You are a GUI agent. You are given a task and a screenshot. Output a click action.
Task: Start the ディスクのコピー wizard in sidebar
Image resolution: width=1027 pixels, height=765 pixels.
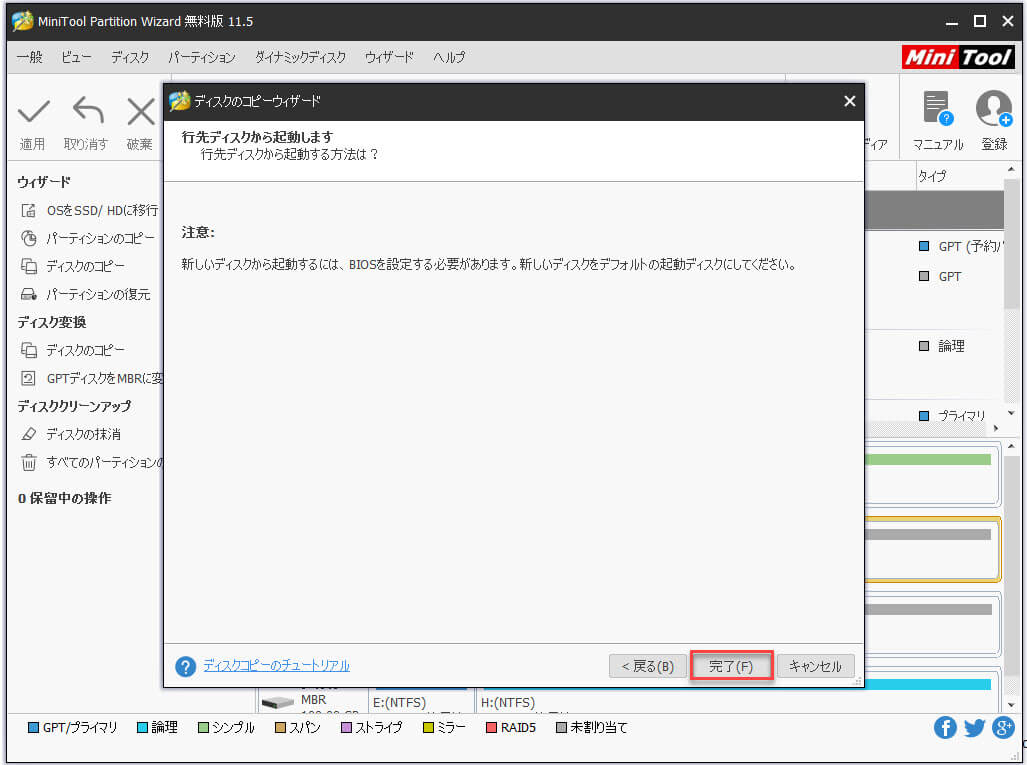click(85, 266)
